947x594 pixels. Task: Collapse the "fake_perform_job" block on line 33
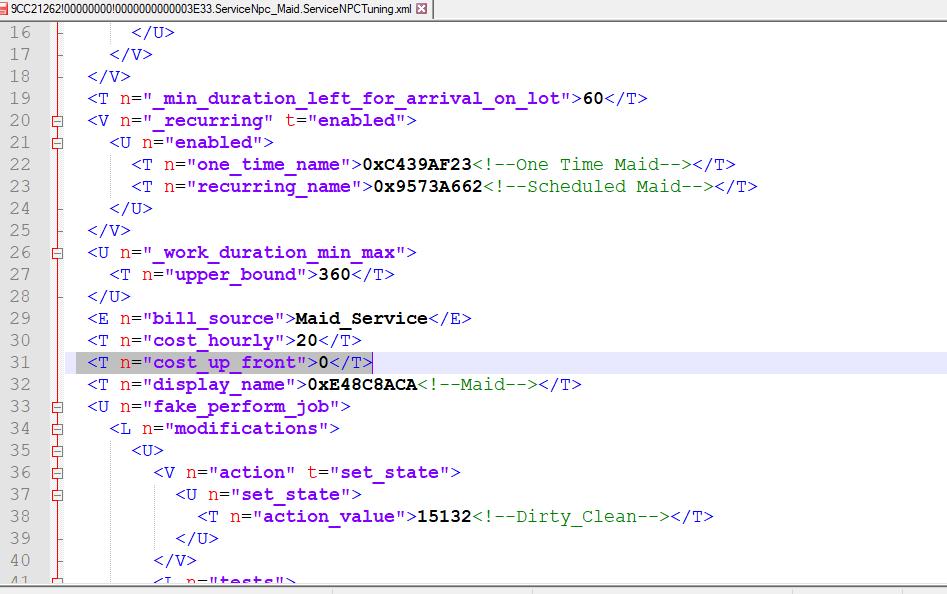point(57,407)
